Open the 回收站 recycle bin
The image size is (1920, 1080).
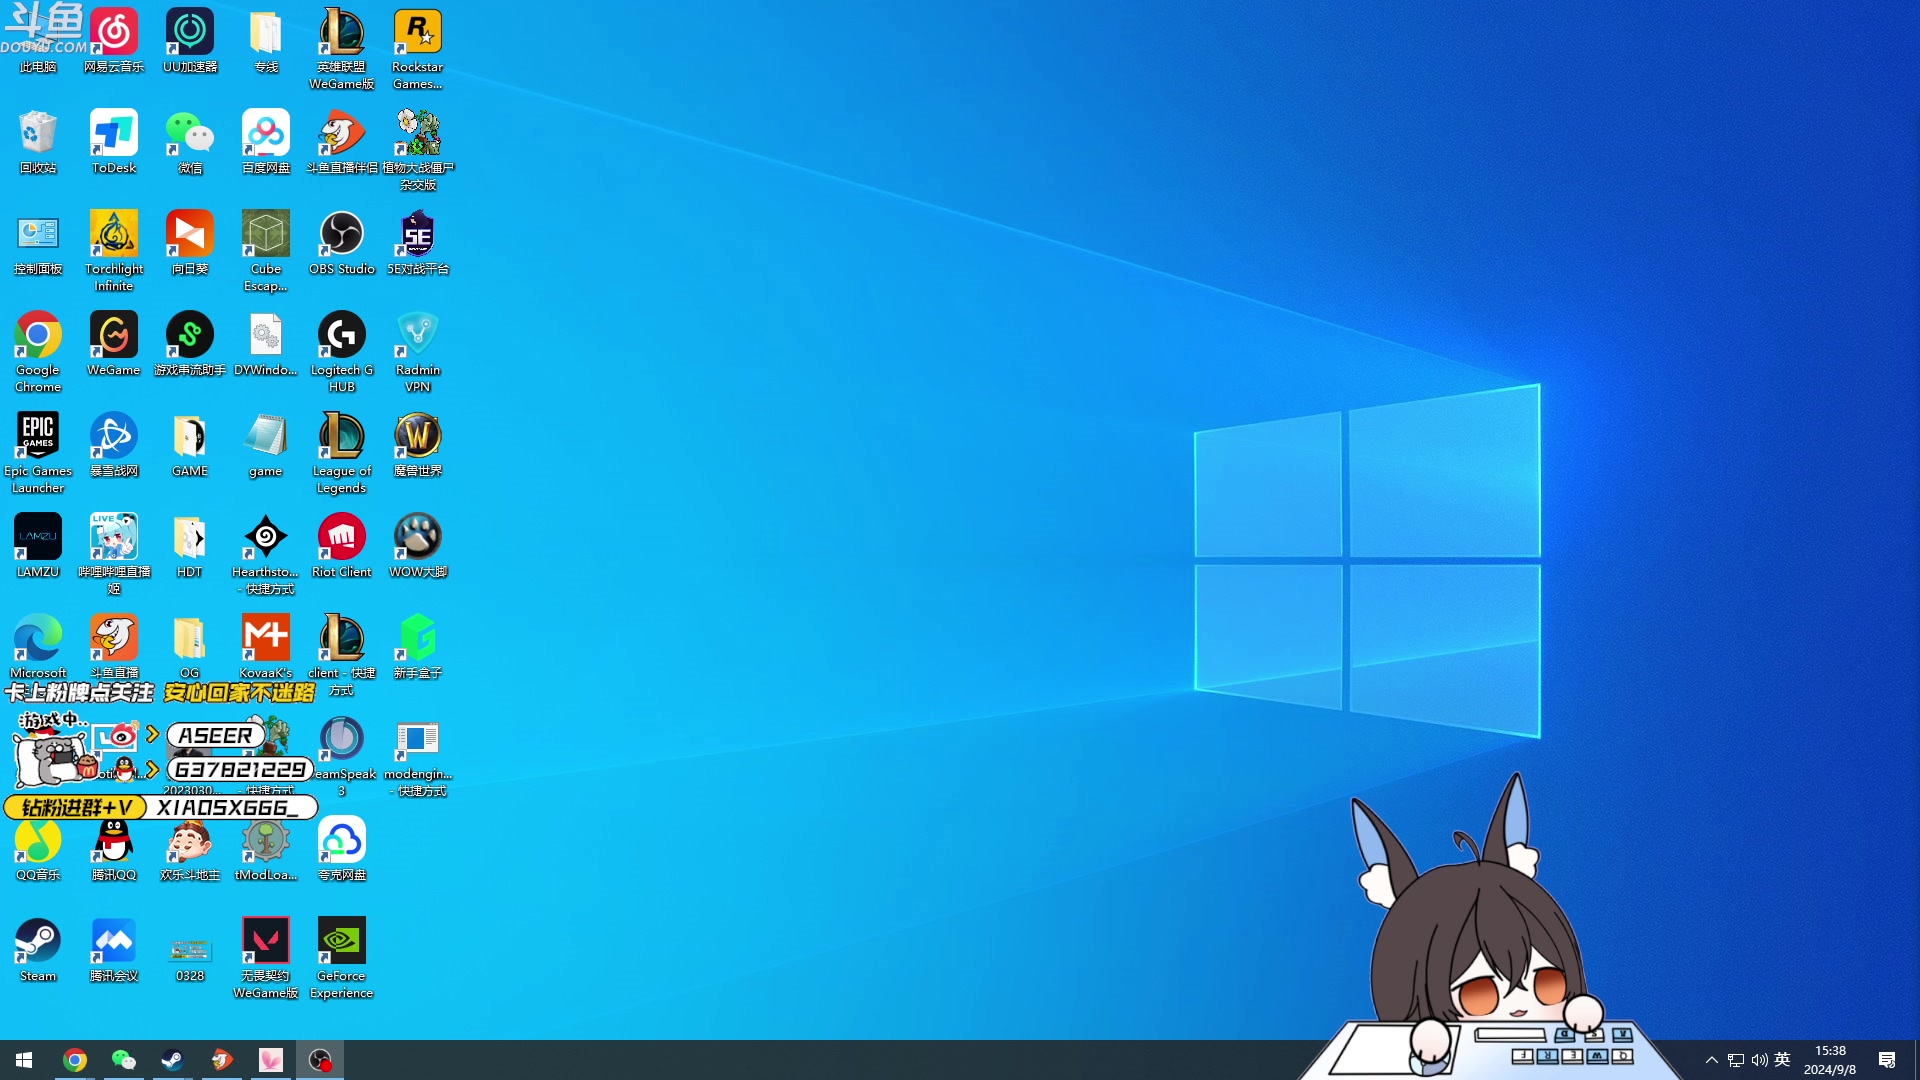click(x=38, y=141)
